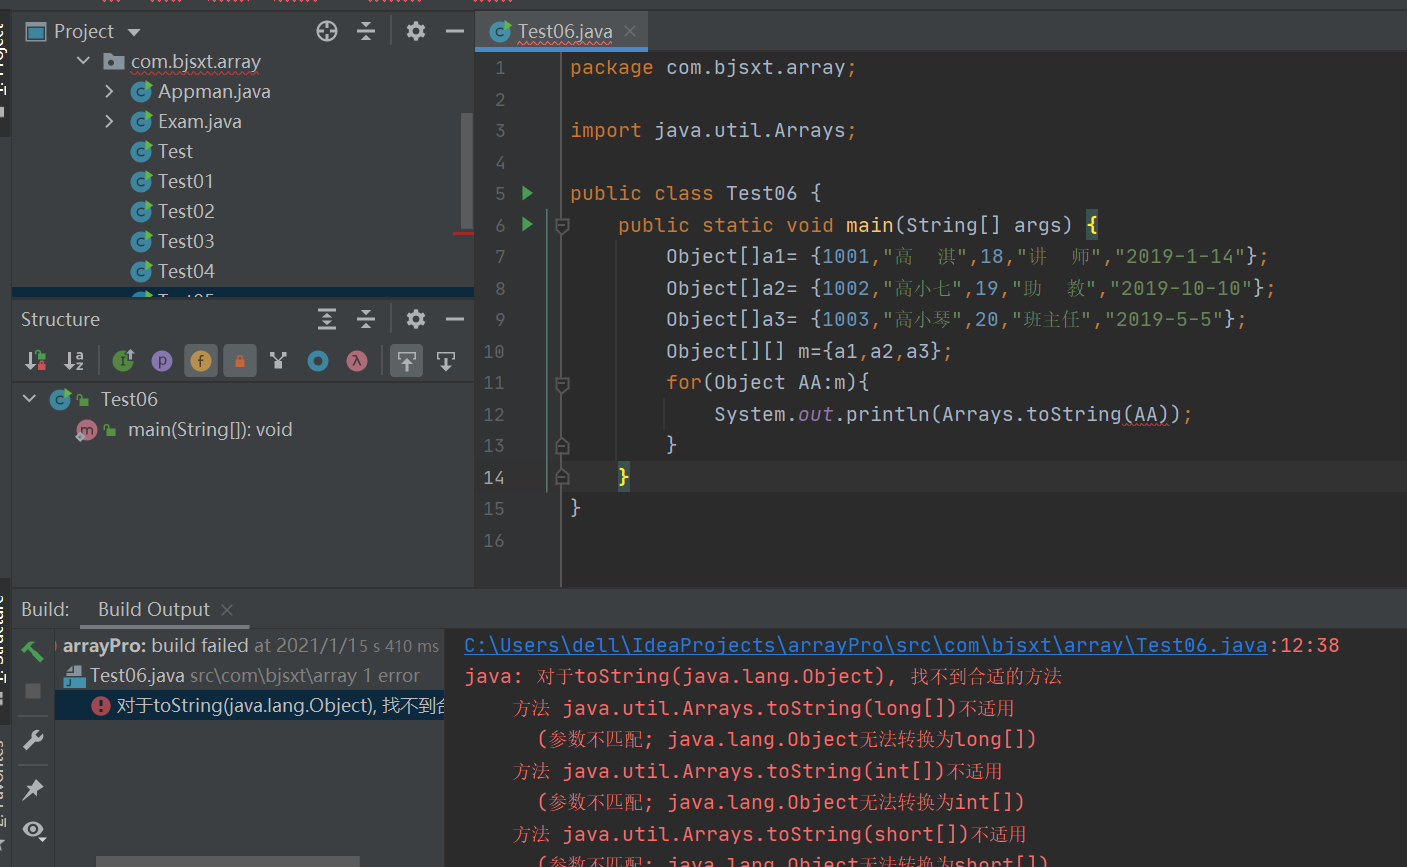Image resolution: width=1407 pixels, height=867 pixels.
Task: Open Test01 in the project tree
Action: pyautogui.click(x=186, y=181)
